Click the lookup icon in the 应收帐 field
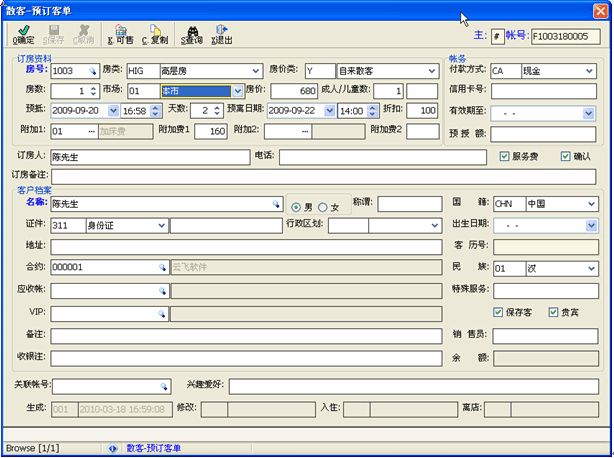The height and width of the screenshot is (458, 614). click(162, 291)
